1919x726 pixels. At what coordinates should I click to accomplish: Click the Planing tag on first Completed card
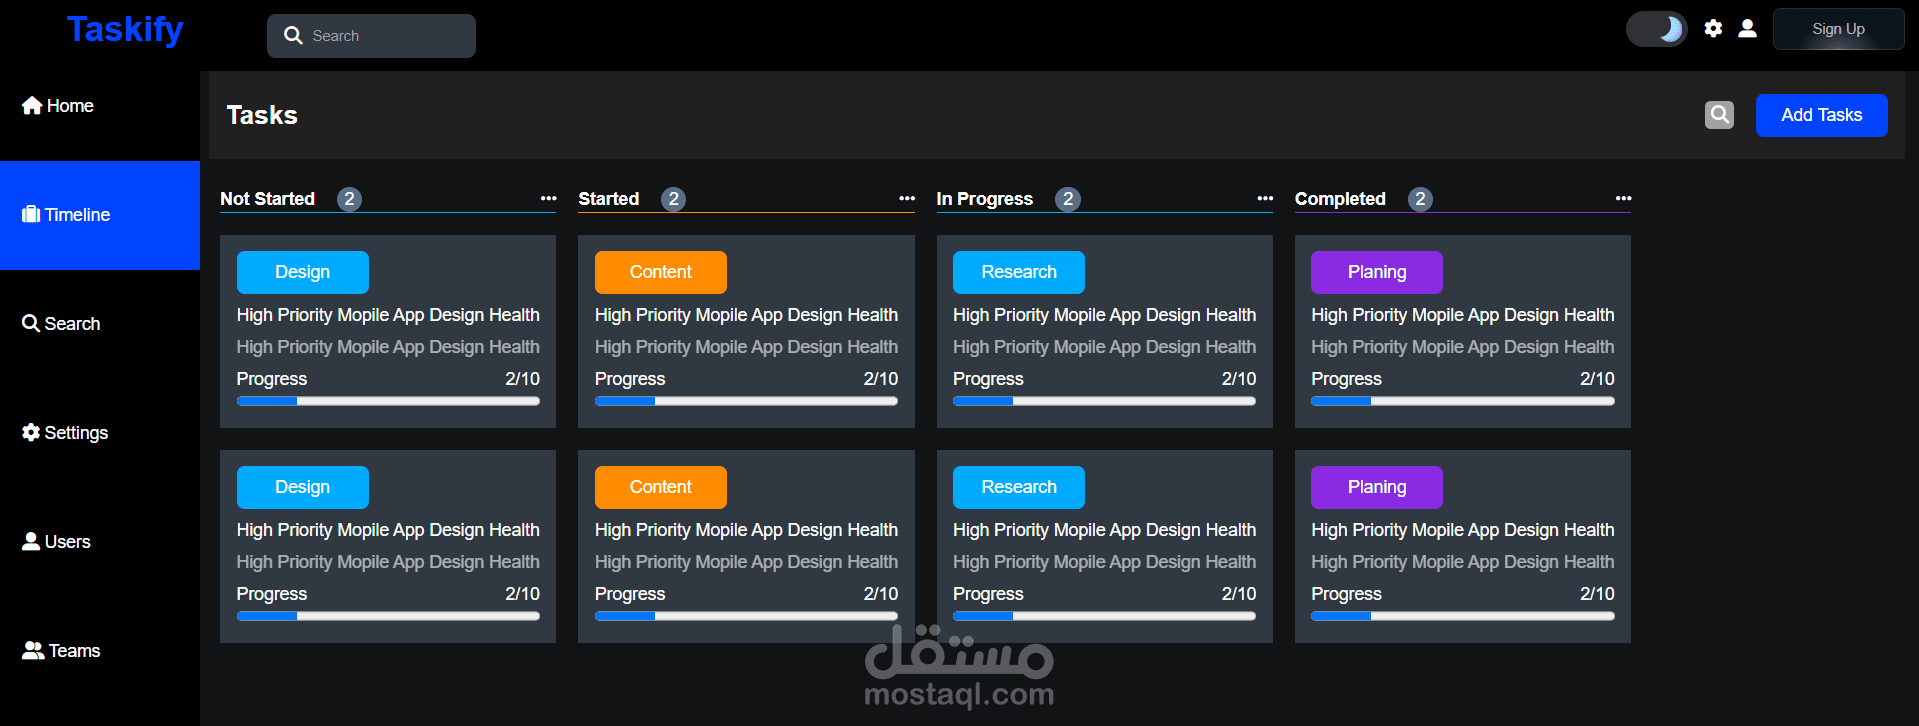(x=1376, y=272)
